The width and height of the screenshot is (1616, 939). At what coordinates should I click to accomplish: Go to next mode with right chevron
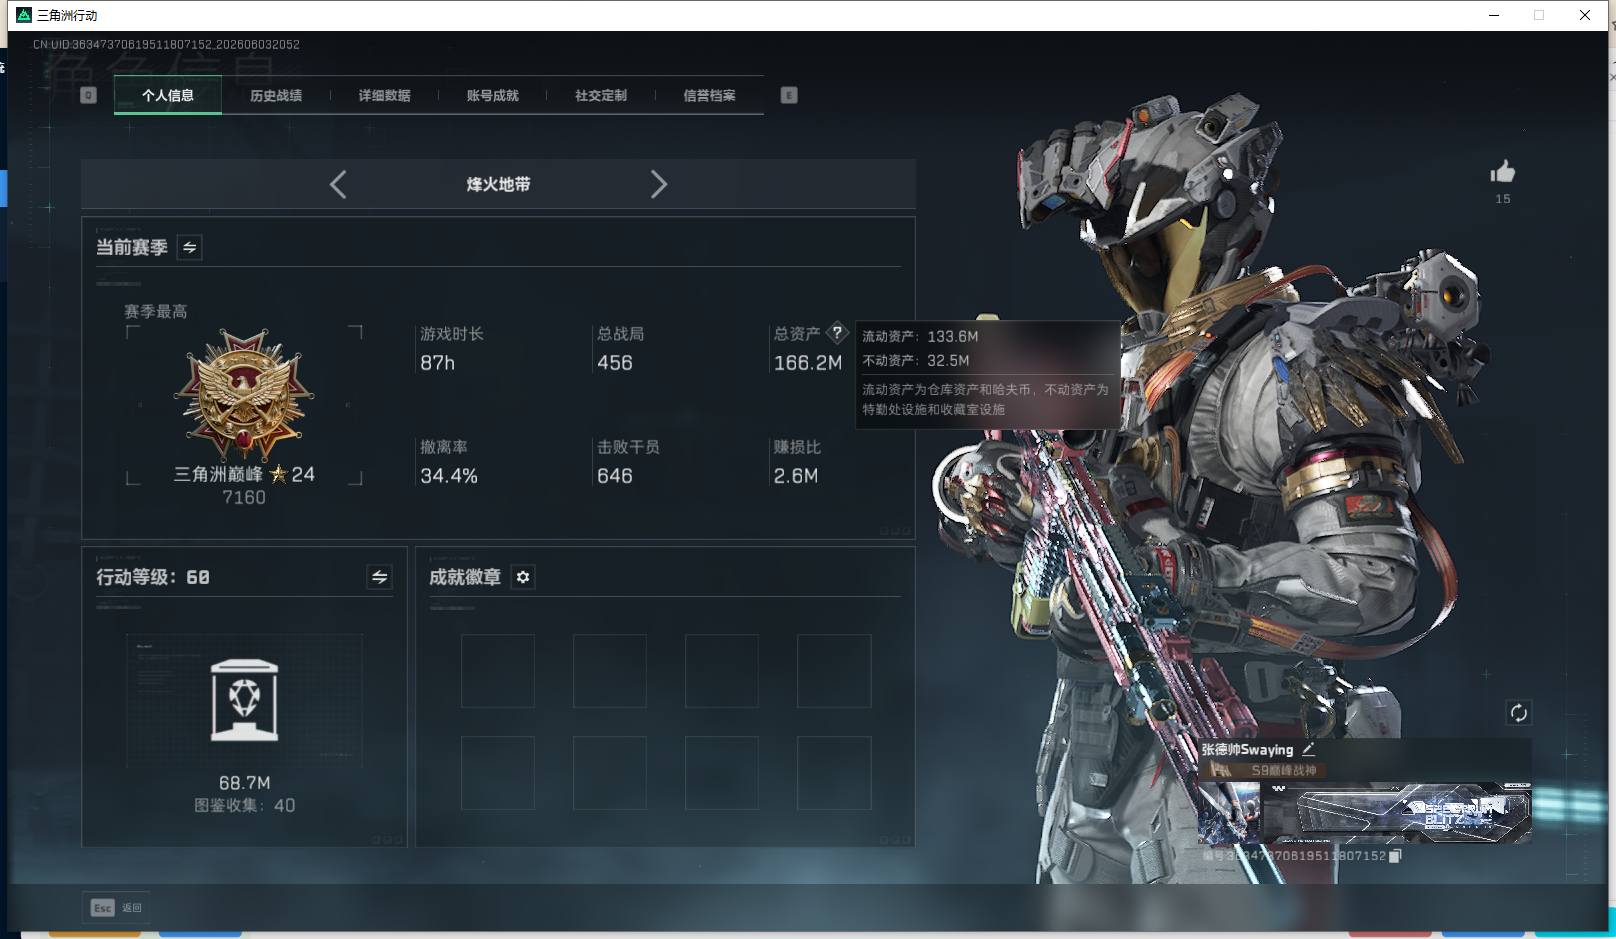pyautogui.click(x=658, y=184)
